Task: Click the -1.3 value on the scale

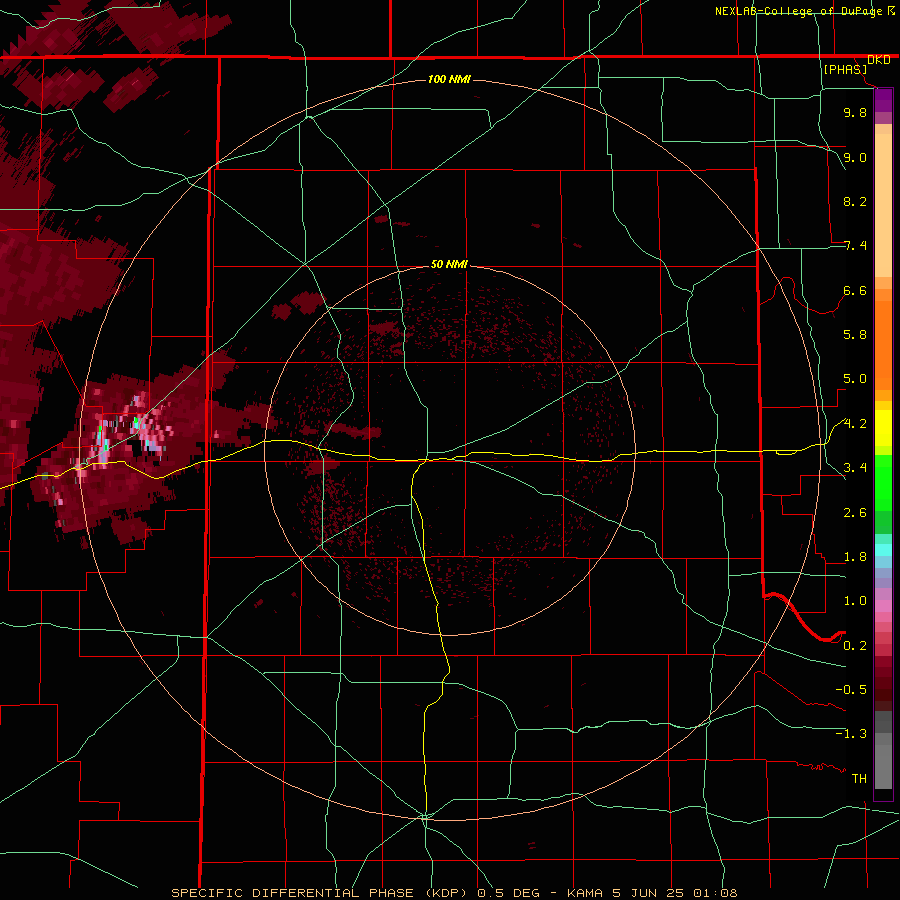Action: (x=851, y=734)
